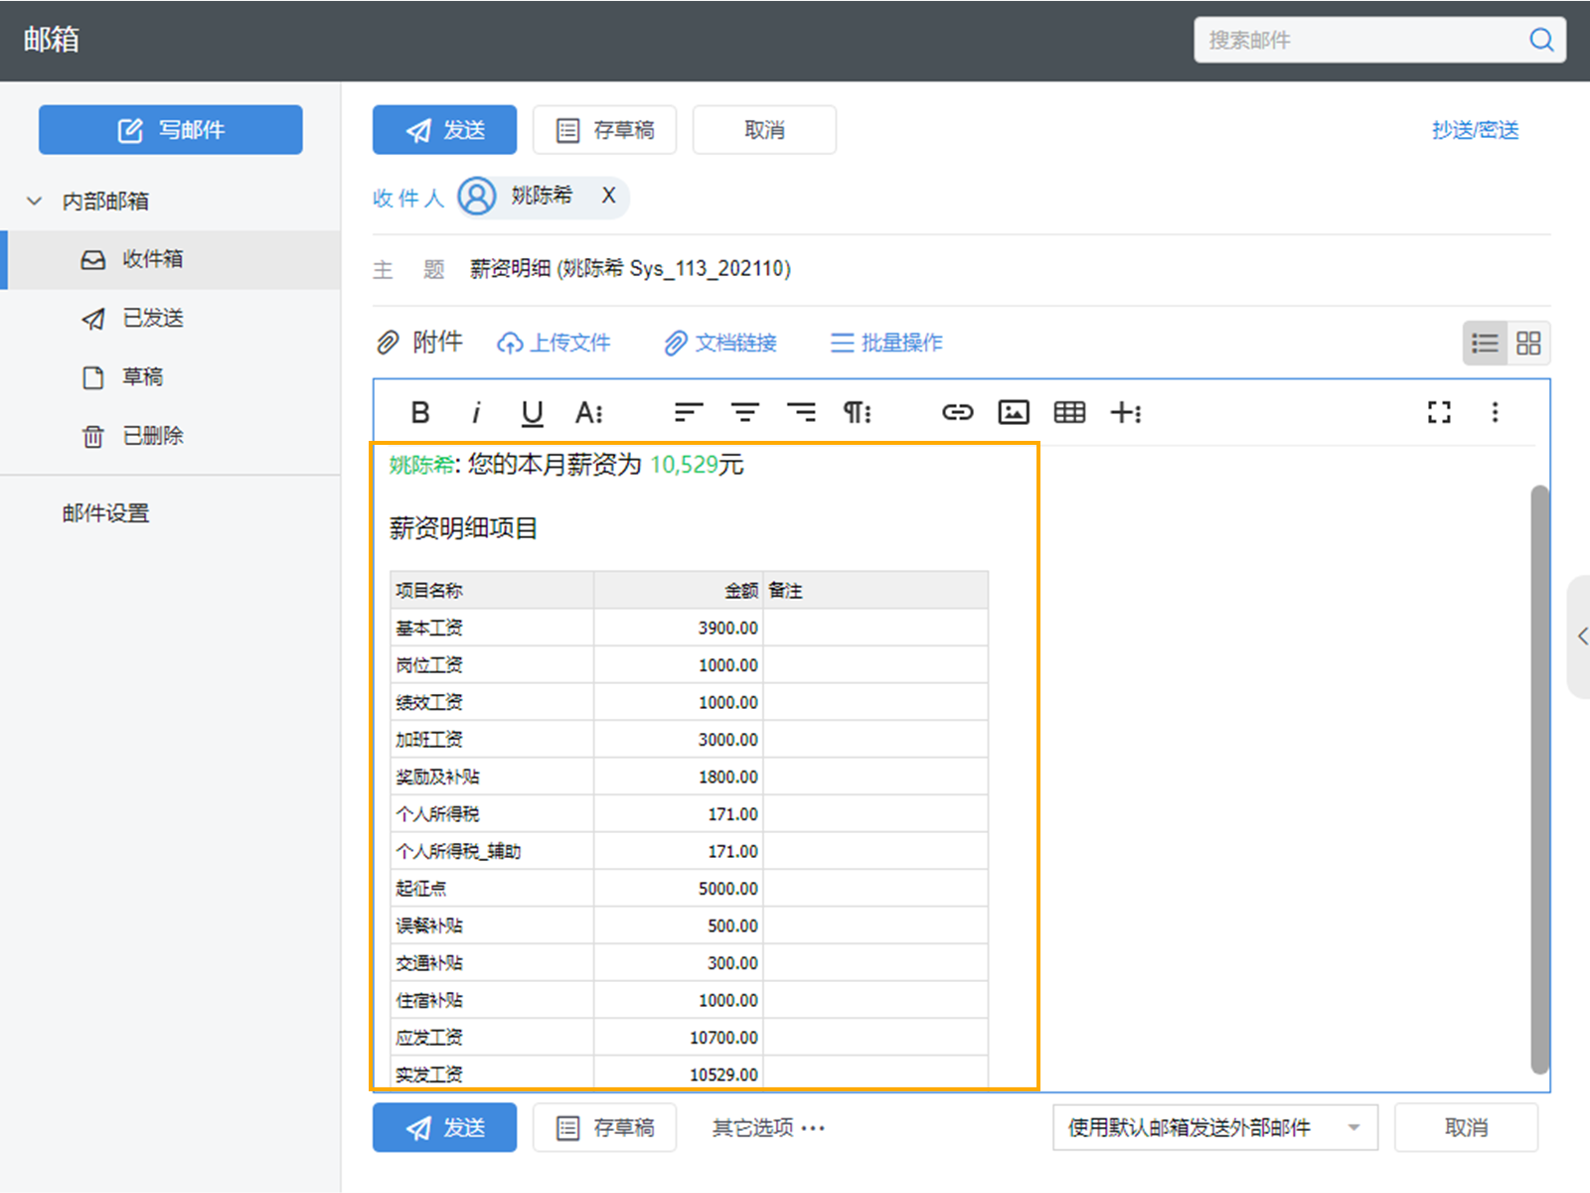
Task: Collapse the 内部邮箱 tree chevron
Action: tap(34, 201)
